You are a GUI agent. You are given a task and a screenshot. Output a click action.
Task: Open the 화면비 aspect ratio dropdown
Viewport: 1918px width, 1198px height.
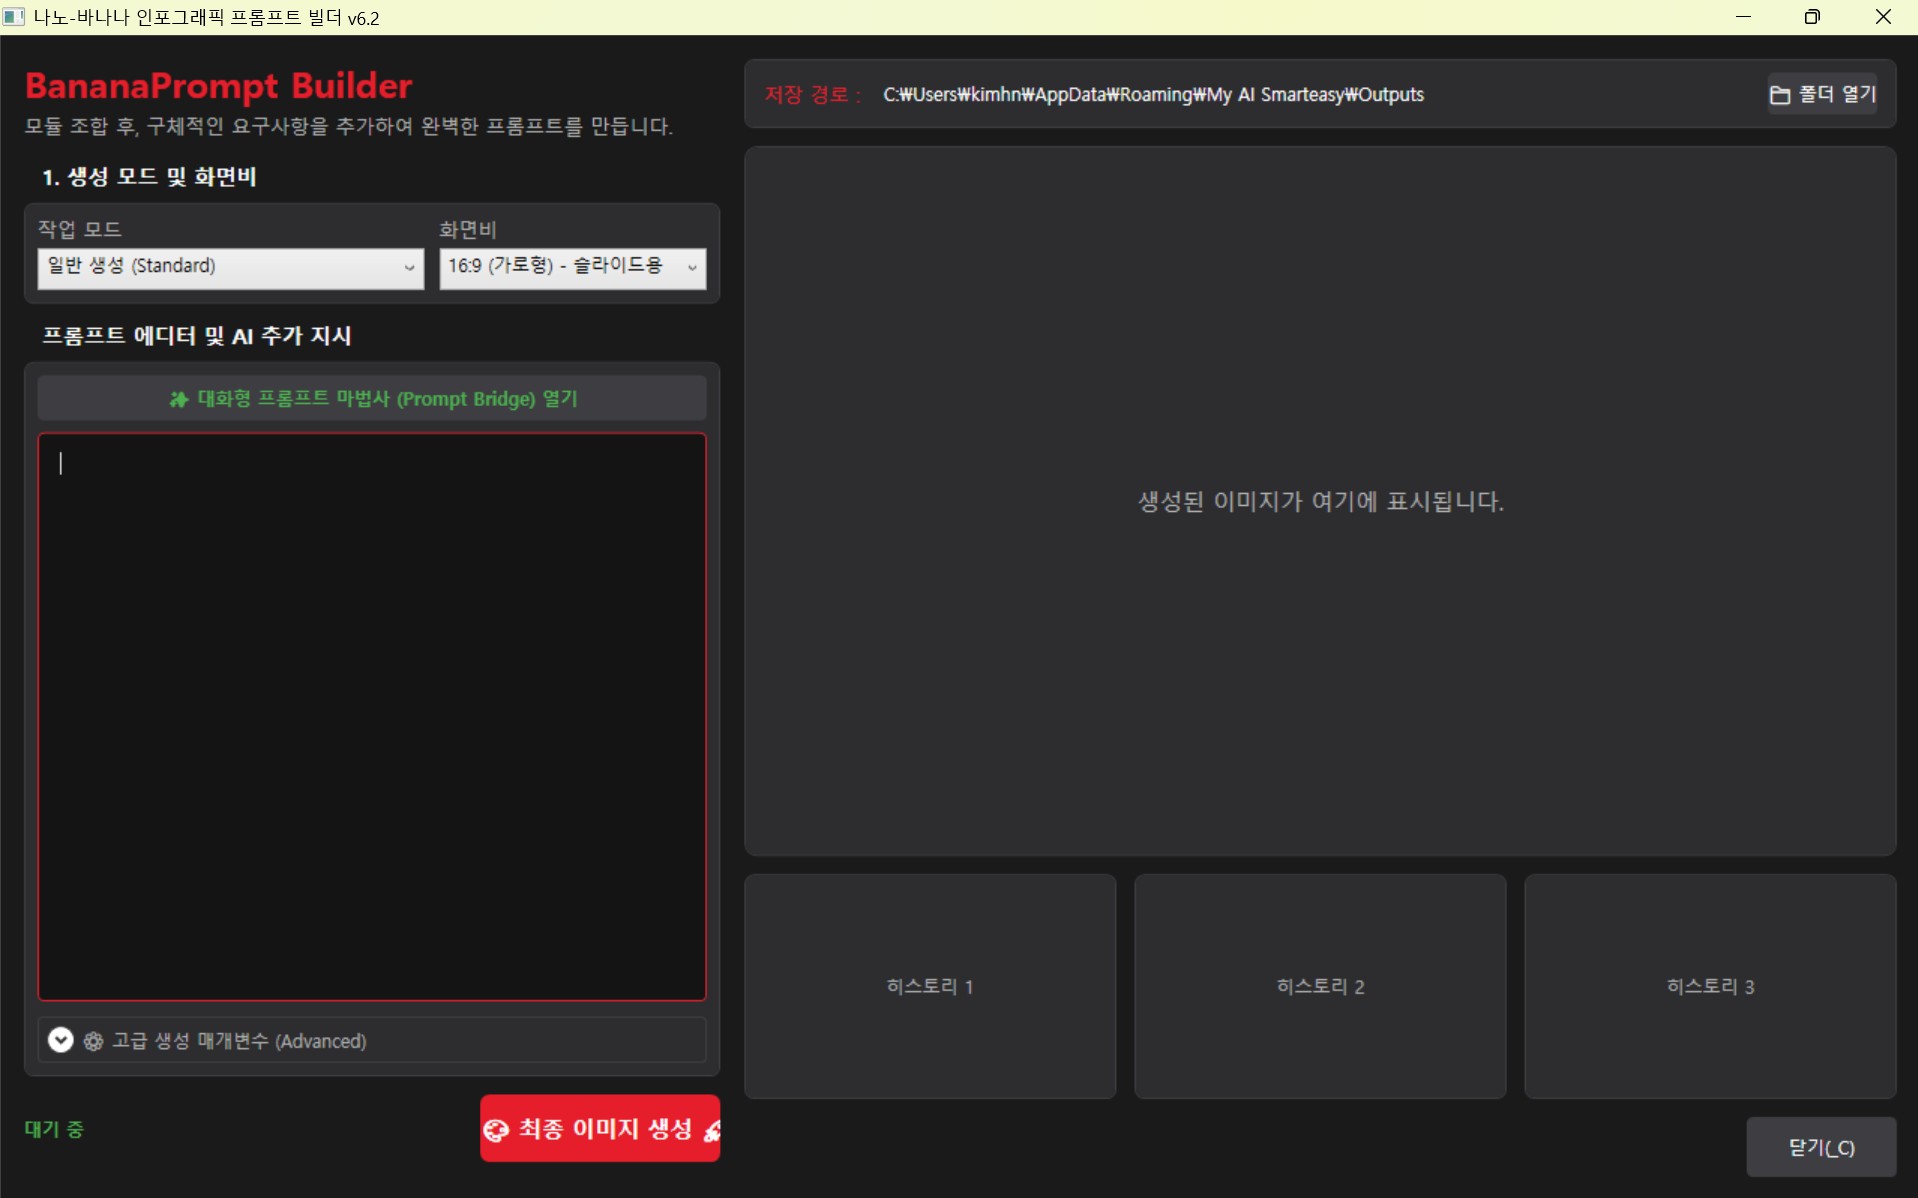(572, 267)
